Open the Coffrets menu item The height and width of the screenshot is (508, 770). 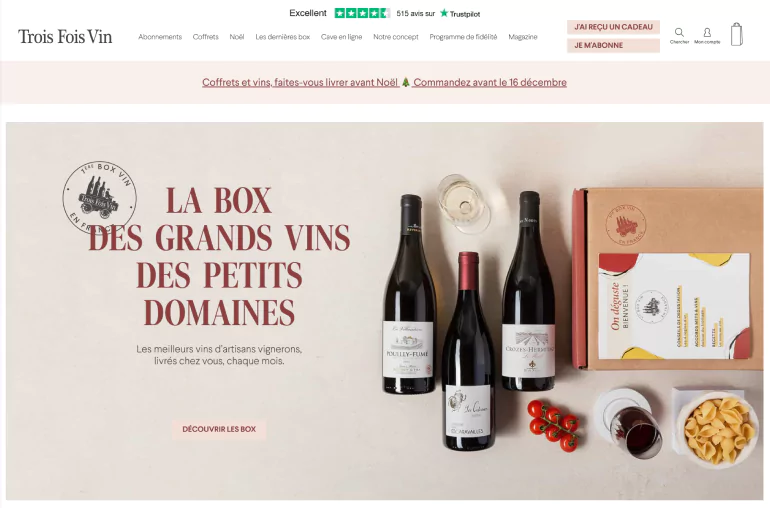point(205,37)
